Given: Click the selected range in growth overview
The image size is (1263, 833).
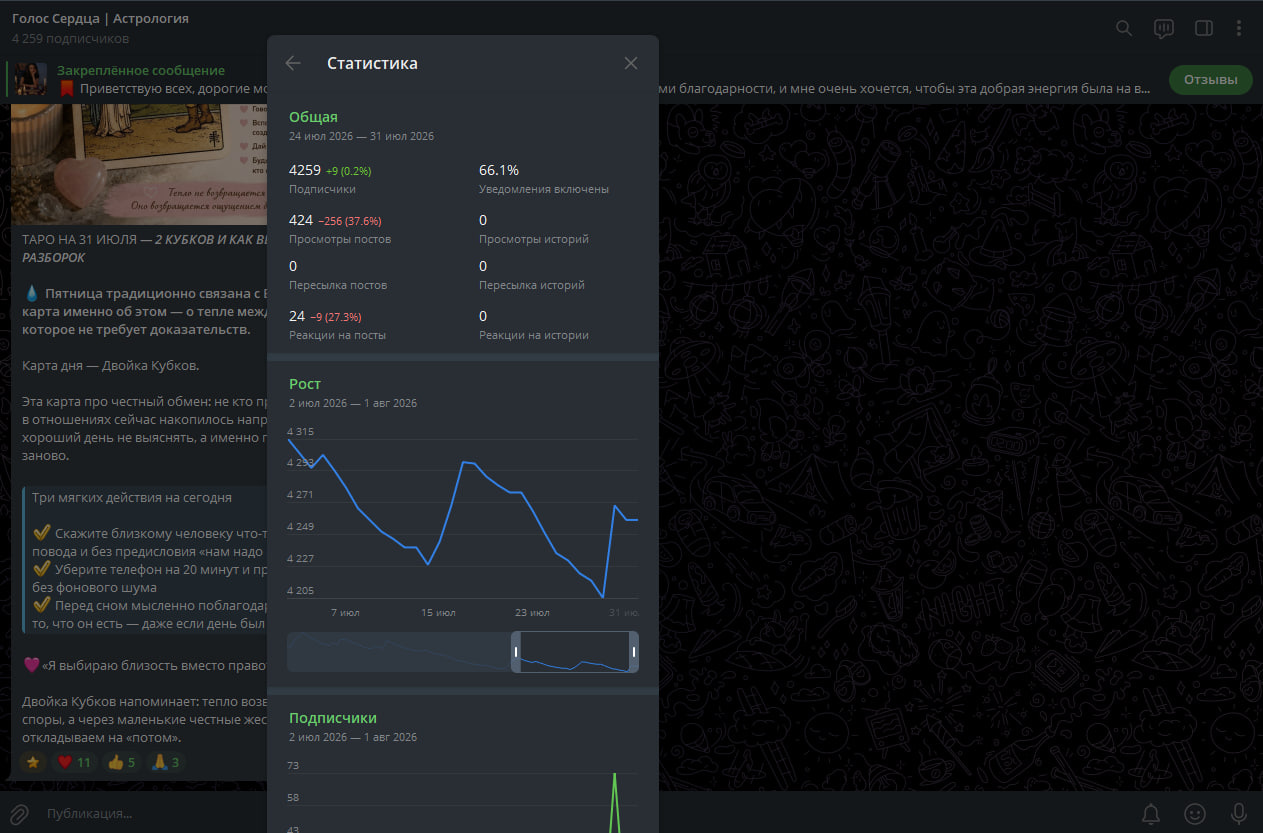Looking at the screenshot, I should [x=575, y=652].
